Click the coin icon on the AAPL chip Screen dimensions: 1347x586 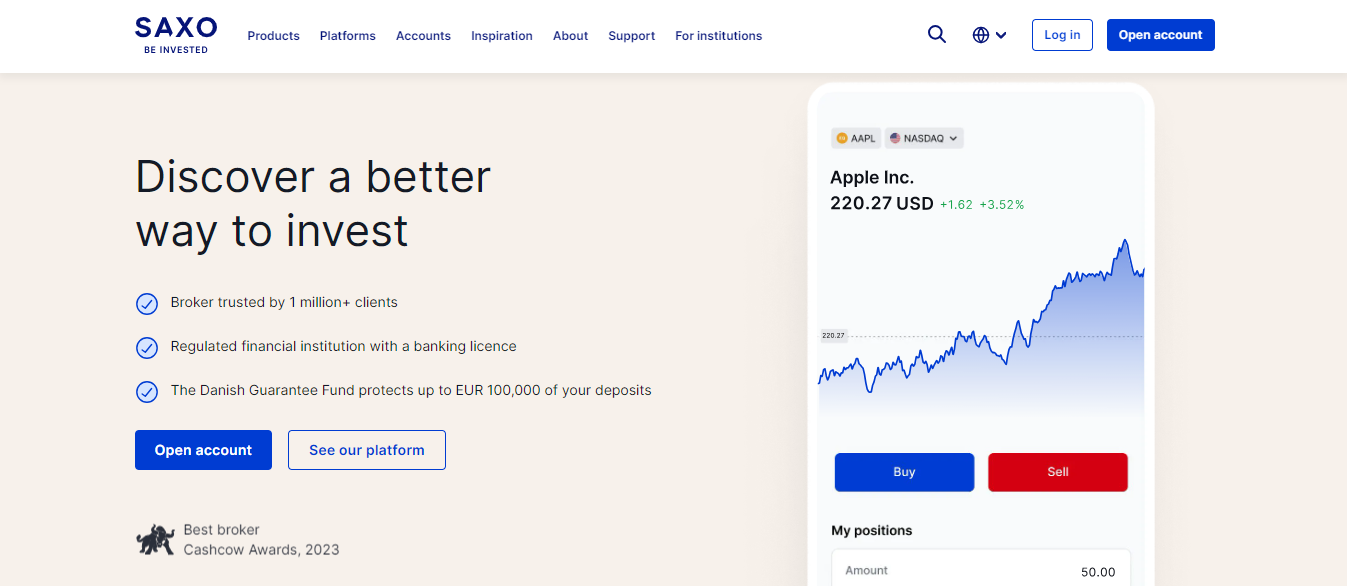(x=842, y=138)
